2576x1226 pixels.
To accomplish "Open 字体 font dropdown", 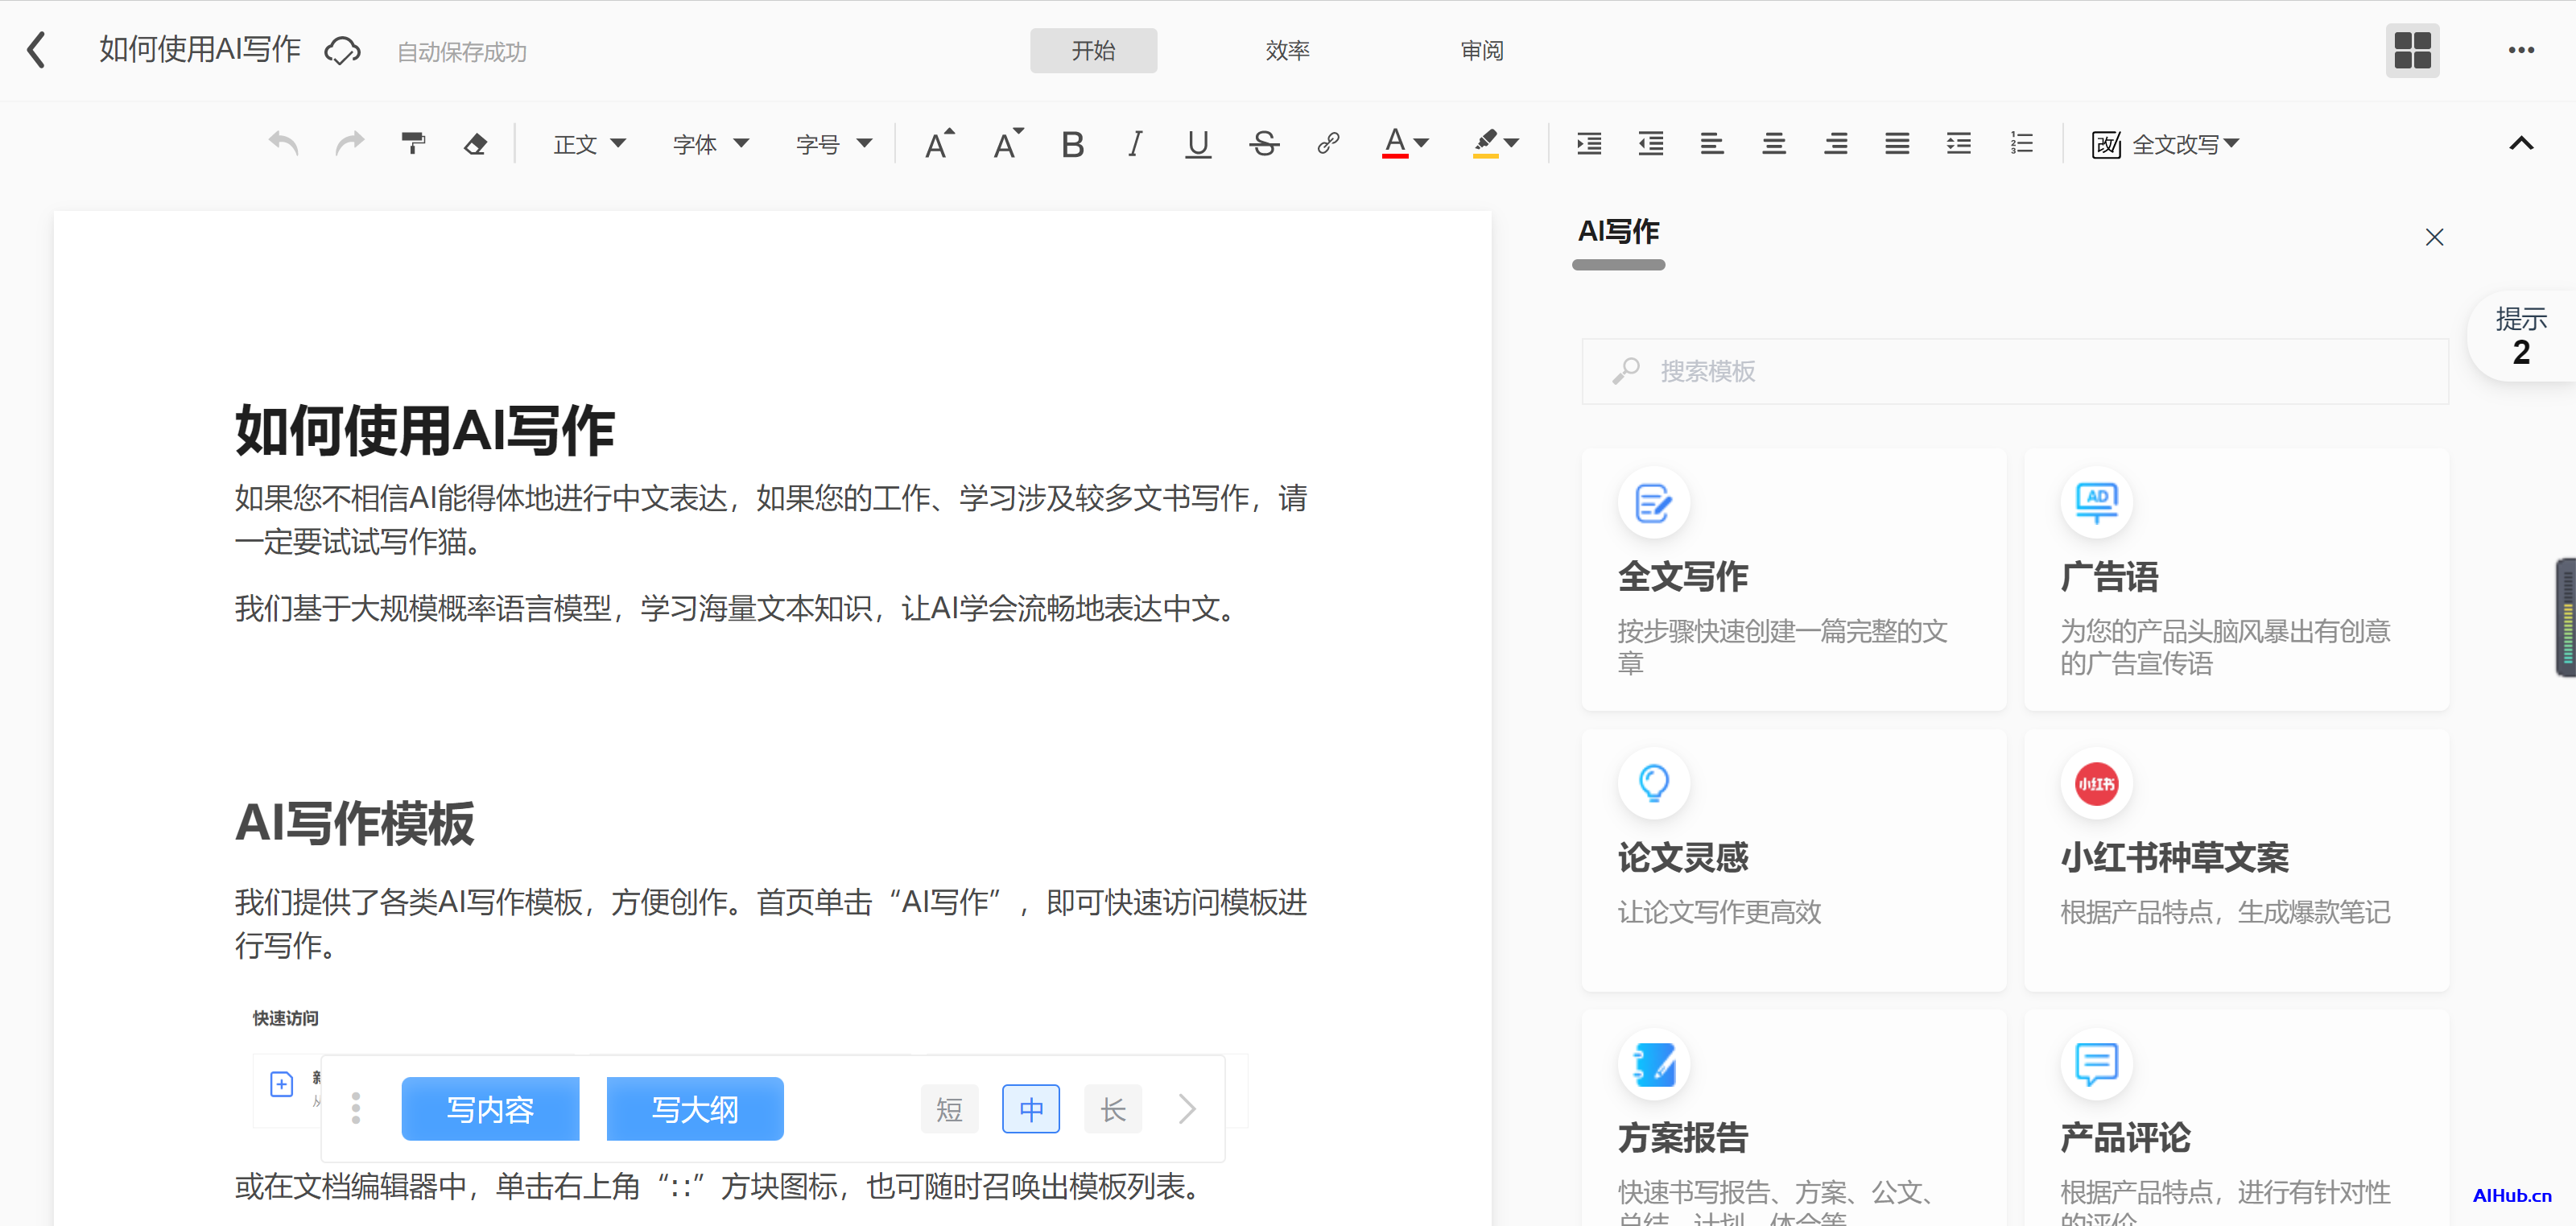I will click(710, 145).
